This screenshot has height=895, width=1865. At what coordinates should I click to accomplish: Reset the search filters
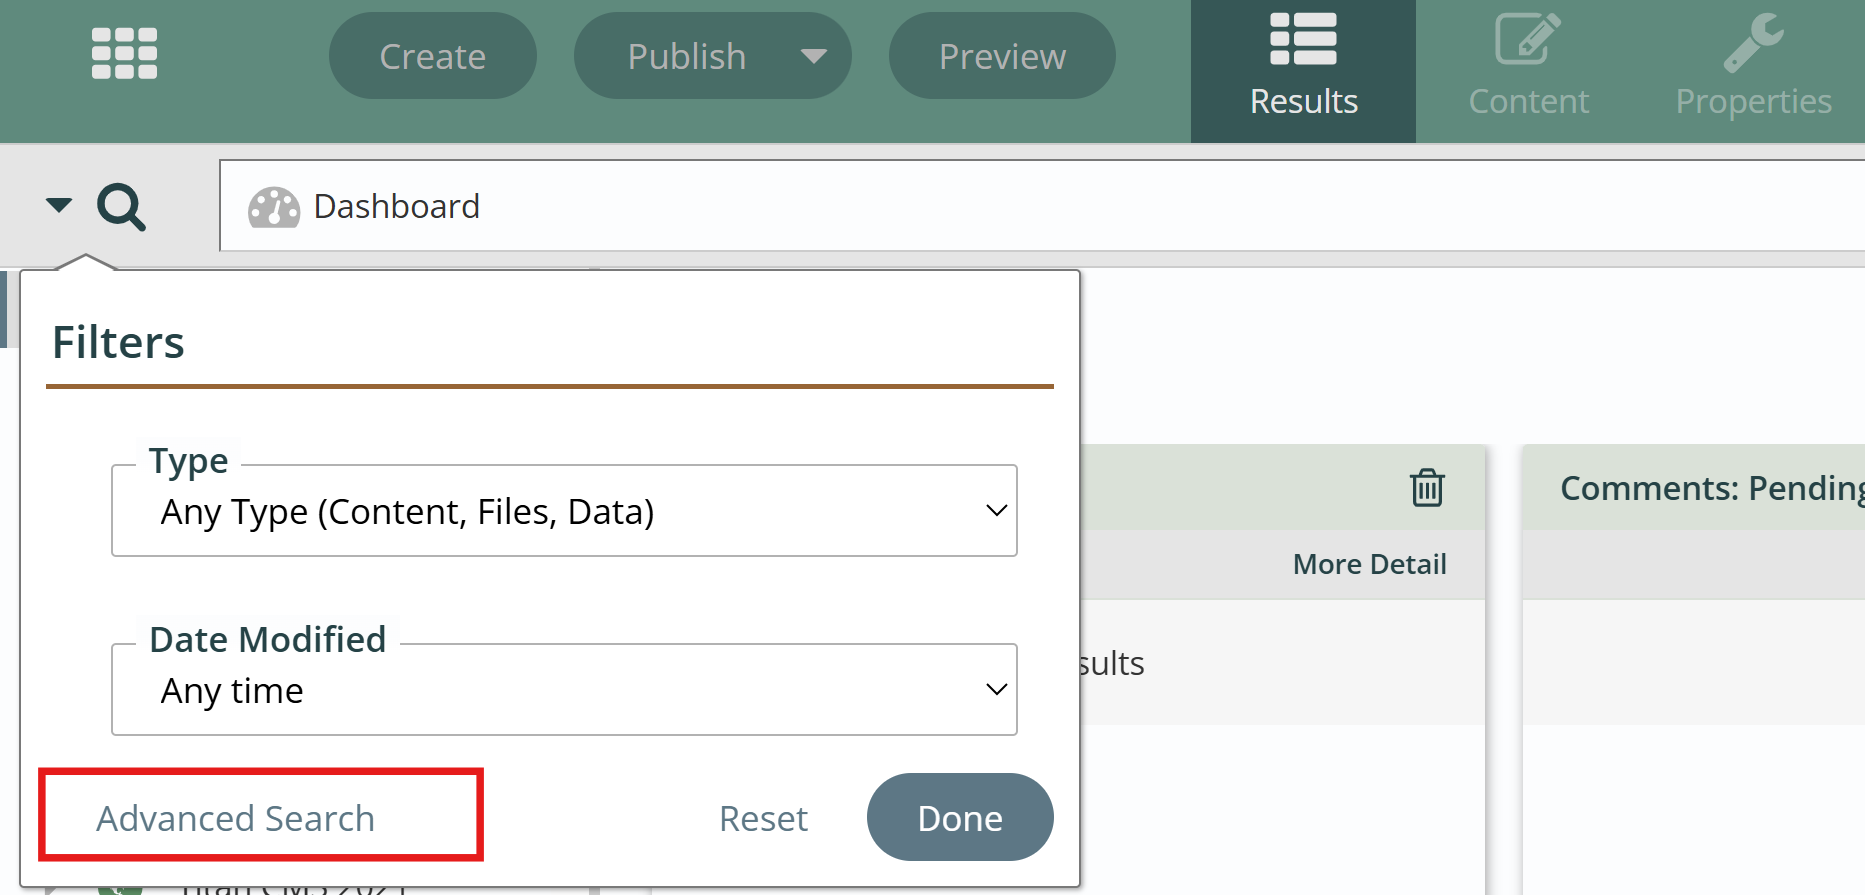pyautogui.click(x=763, y=818)
